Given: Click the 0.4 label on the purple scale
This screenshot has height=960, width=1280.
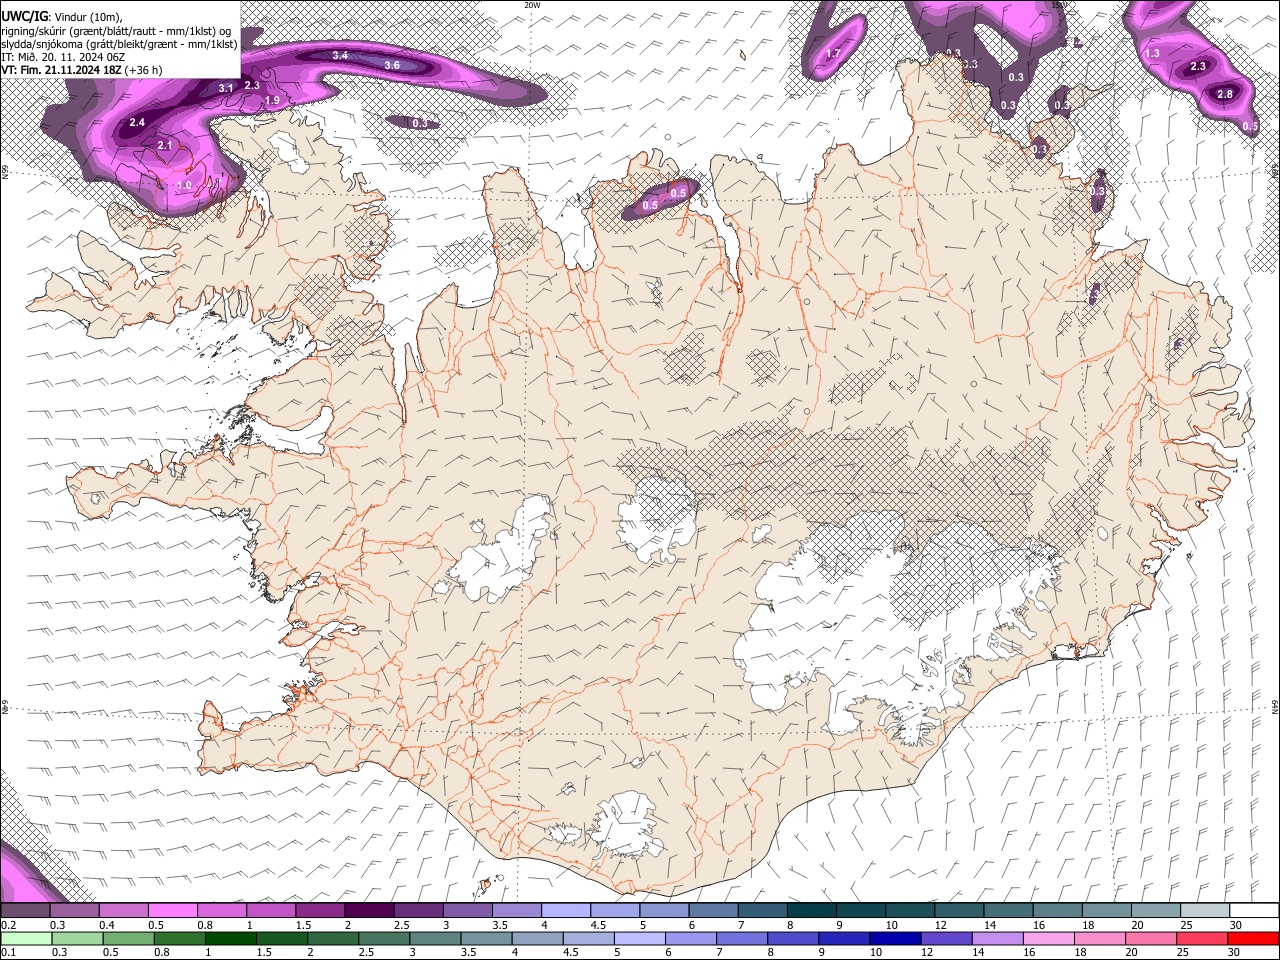Looking at the screenshot, I should [106, 924].
